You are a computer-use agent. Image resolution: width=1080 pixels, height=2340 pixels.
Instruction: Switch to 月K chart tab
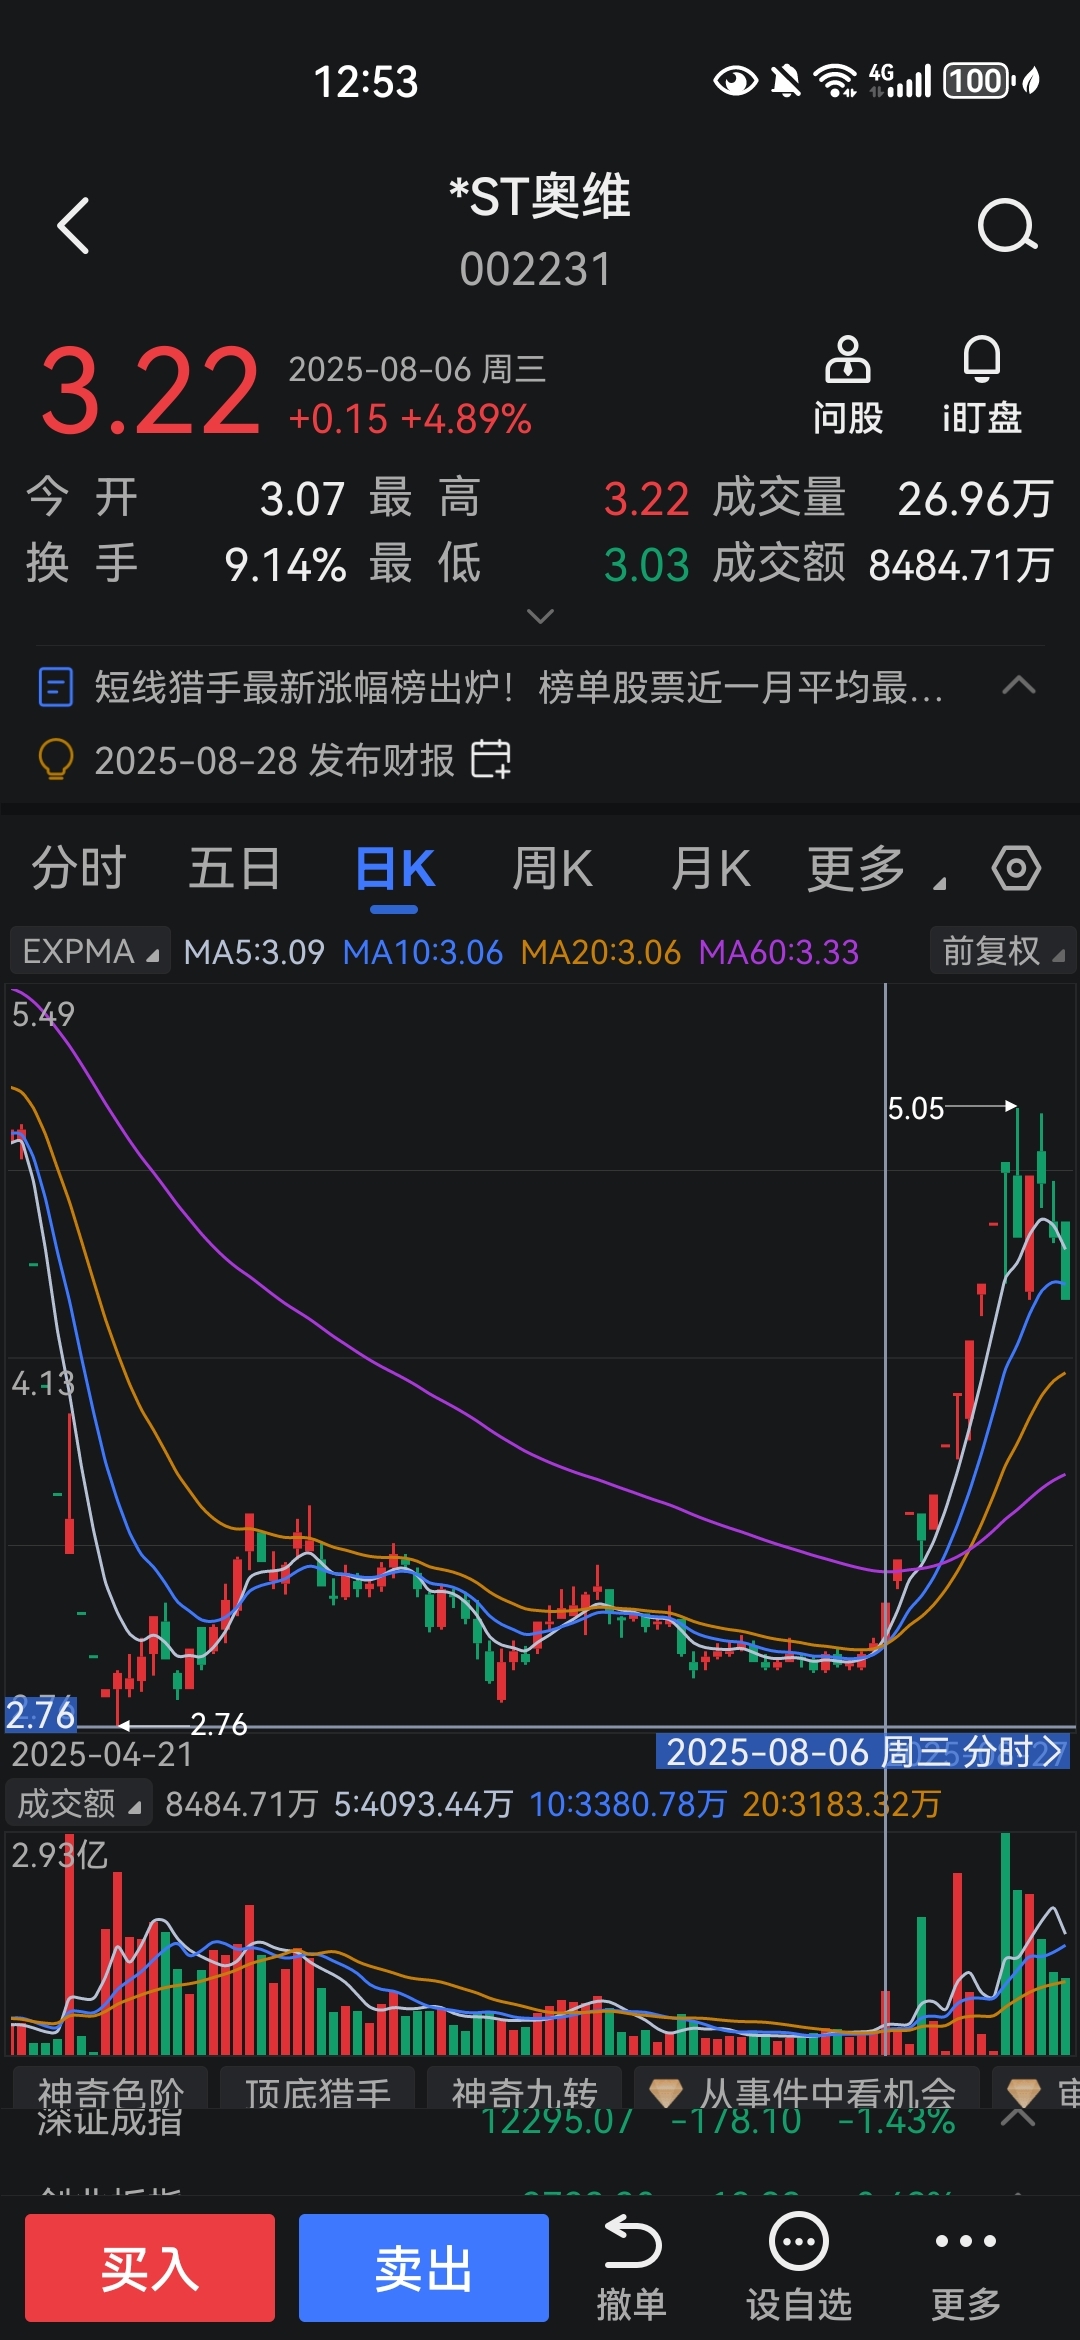[x=710, y=868]
